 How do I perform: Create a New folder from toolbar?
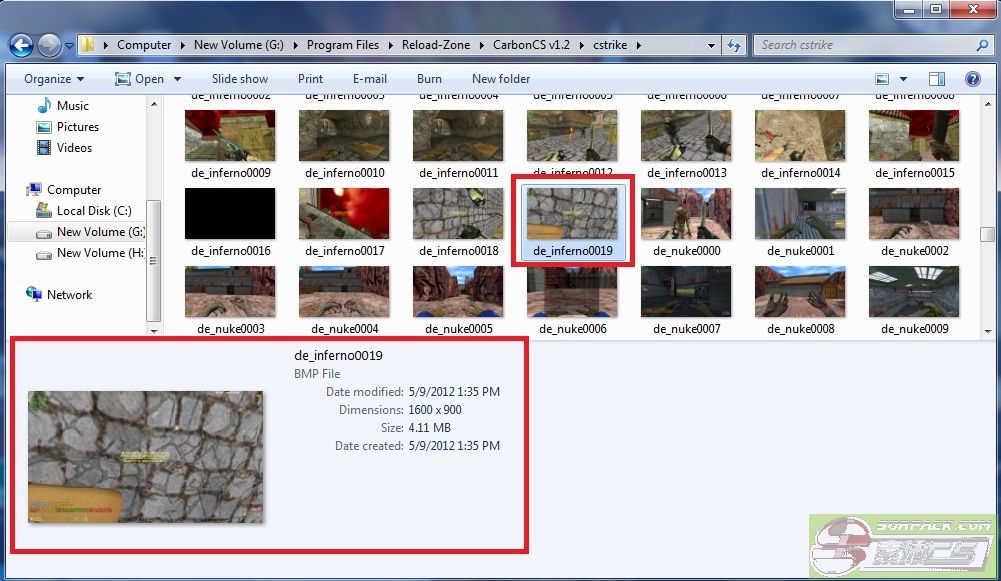[501, 79]
